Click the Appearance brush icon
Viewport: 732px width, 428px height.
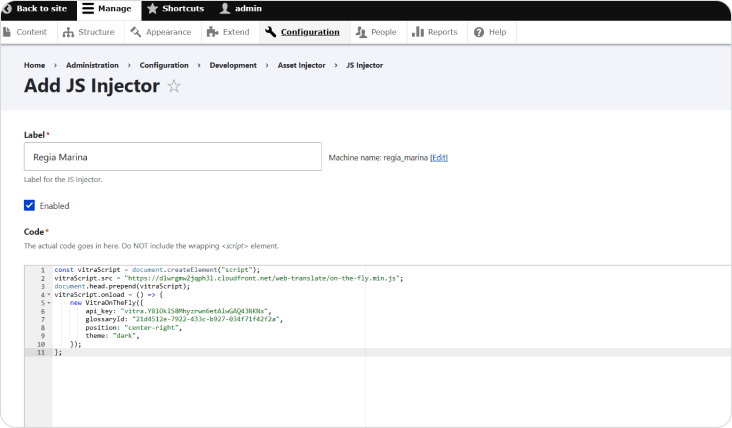click(135, 32)
